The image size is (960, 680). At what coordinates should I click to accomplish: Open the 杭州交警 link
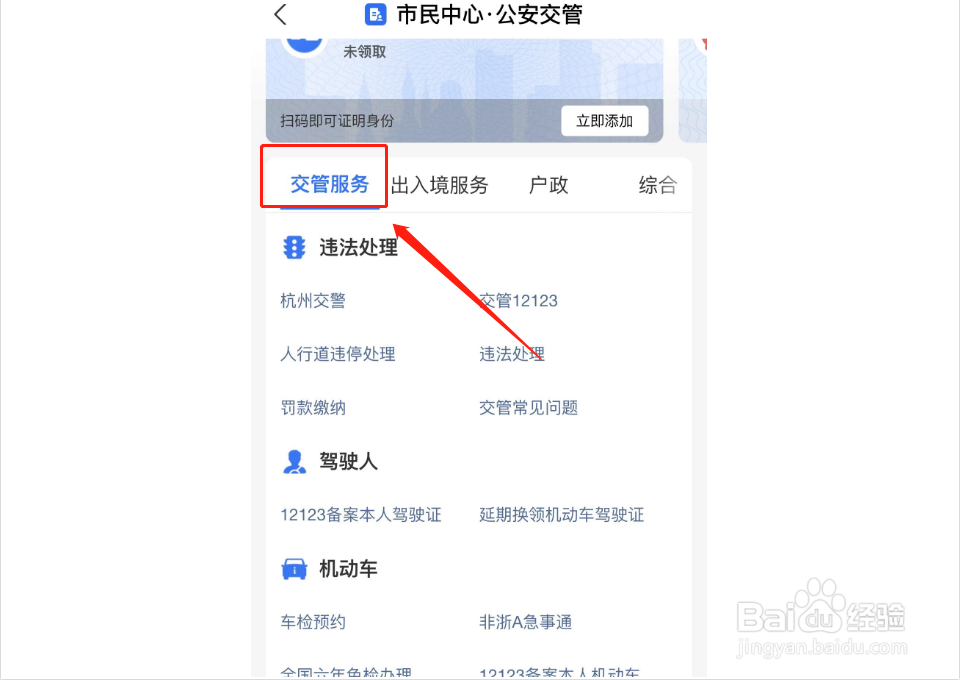[313, 301]
